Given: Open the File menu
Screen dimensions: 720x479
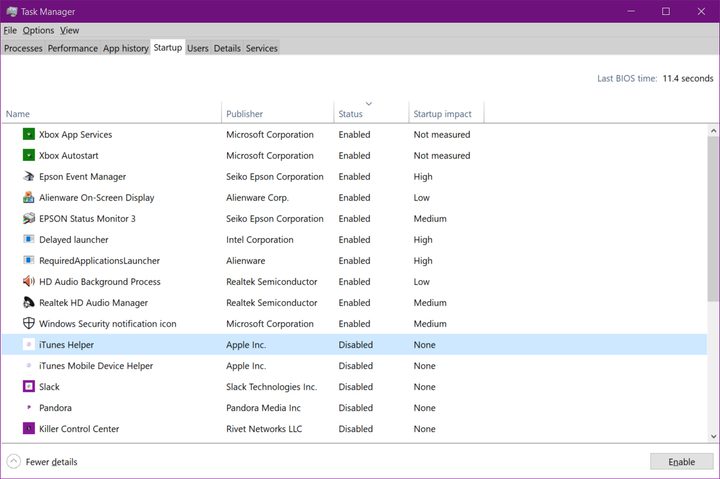Looking at the screenshot, I should 10,30.
